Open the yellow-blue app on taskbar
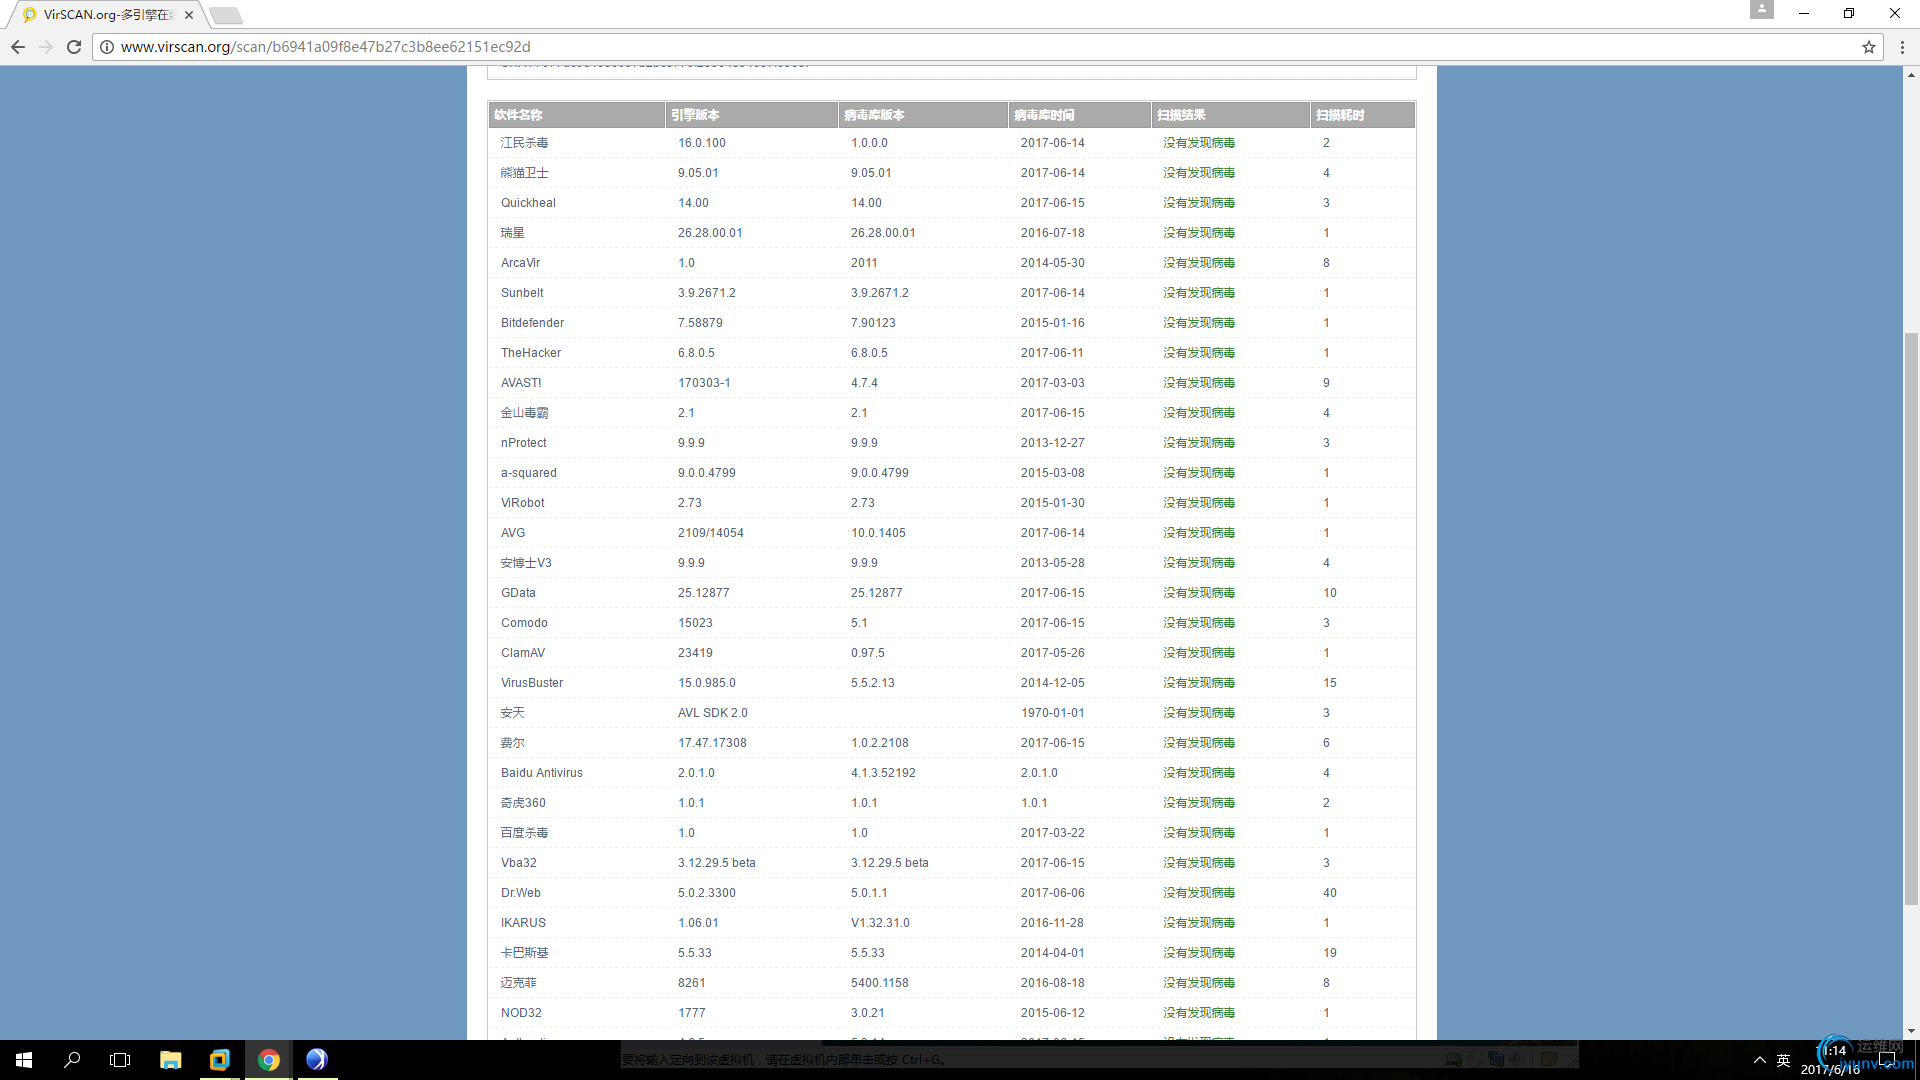 [x=219, y=1060]
